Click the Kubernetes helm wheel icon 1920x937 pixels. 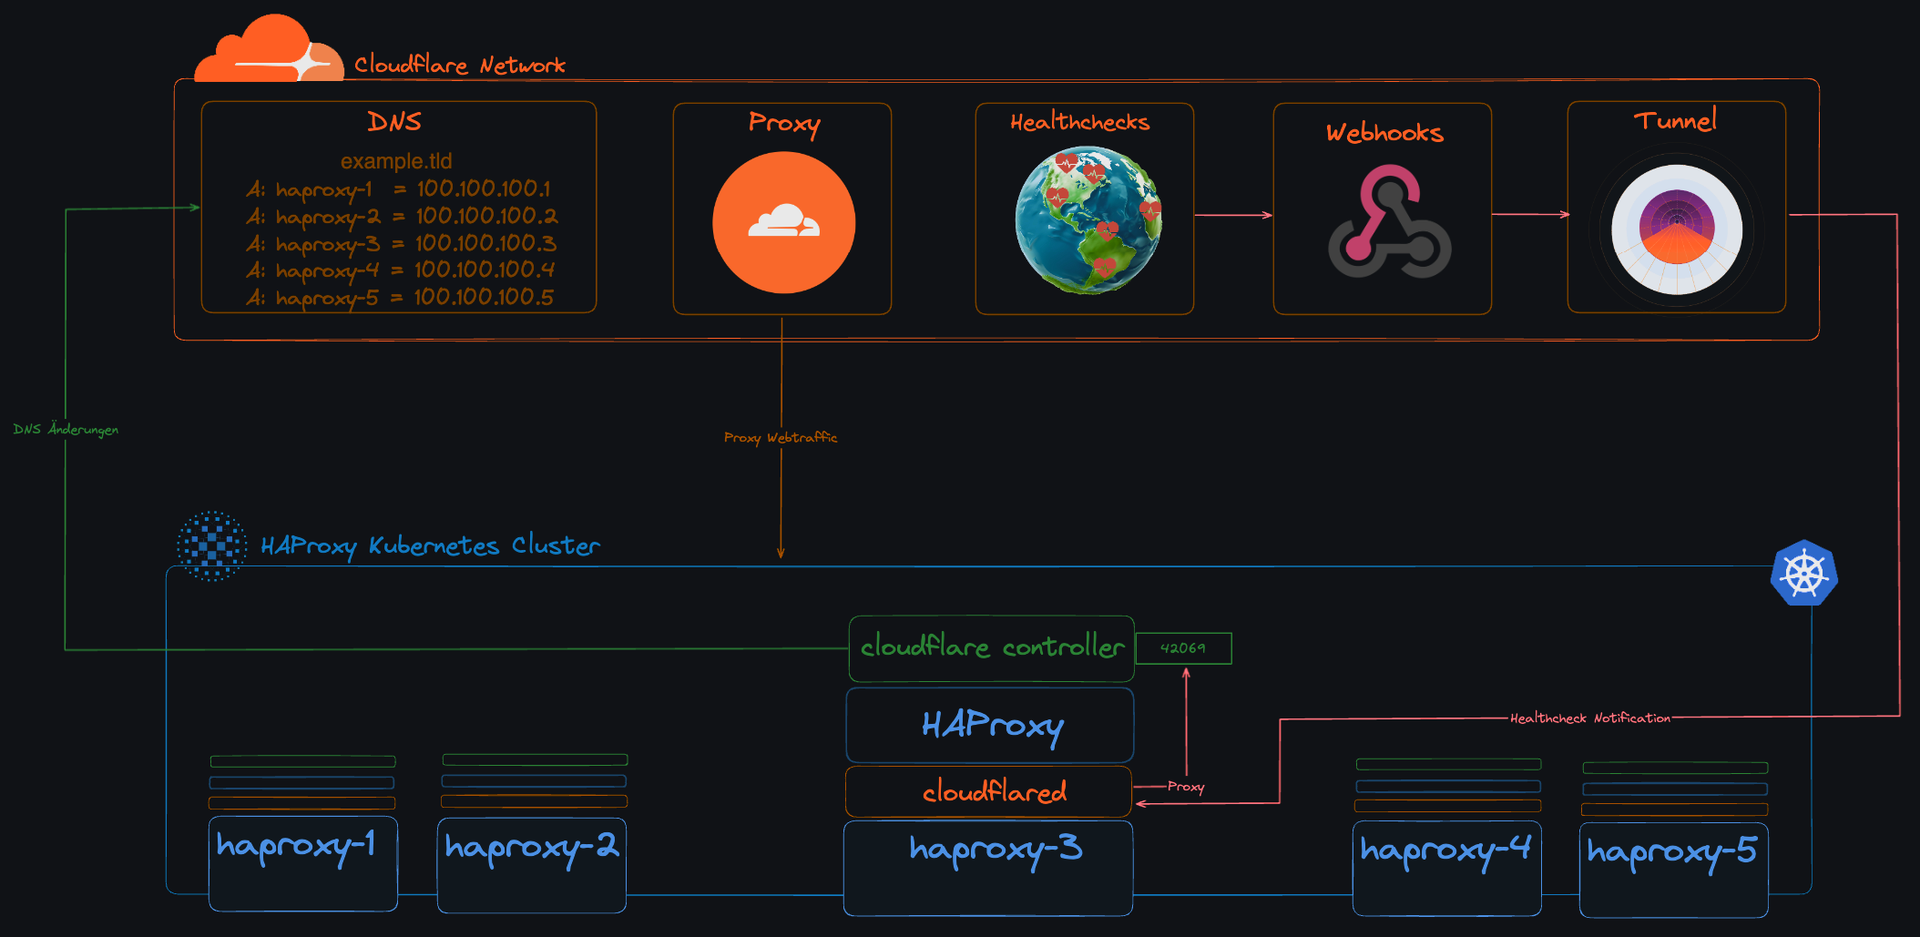(x=1803, y=574)
